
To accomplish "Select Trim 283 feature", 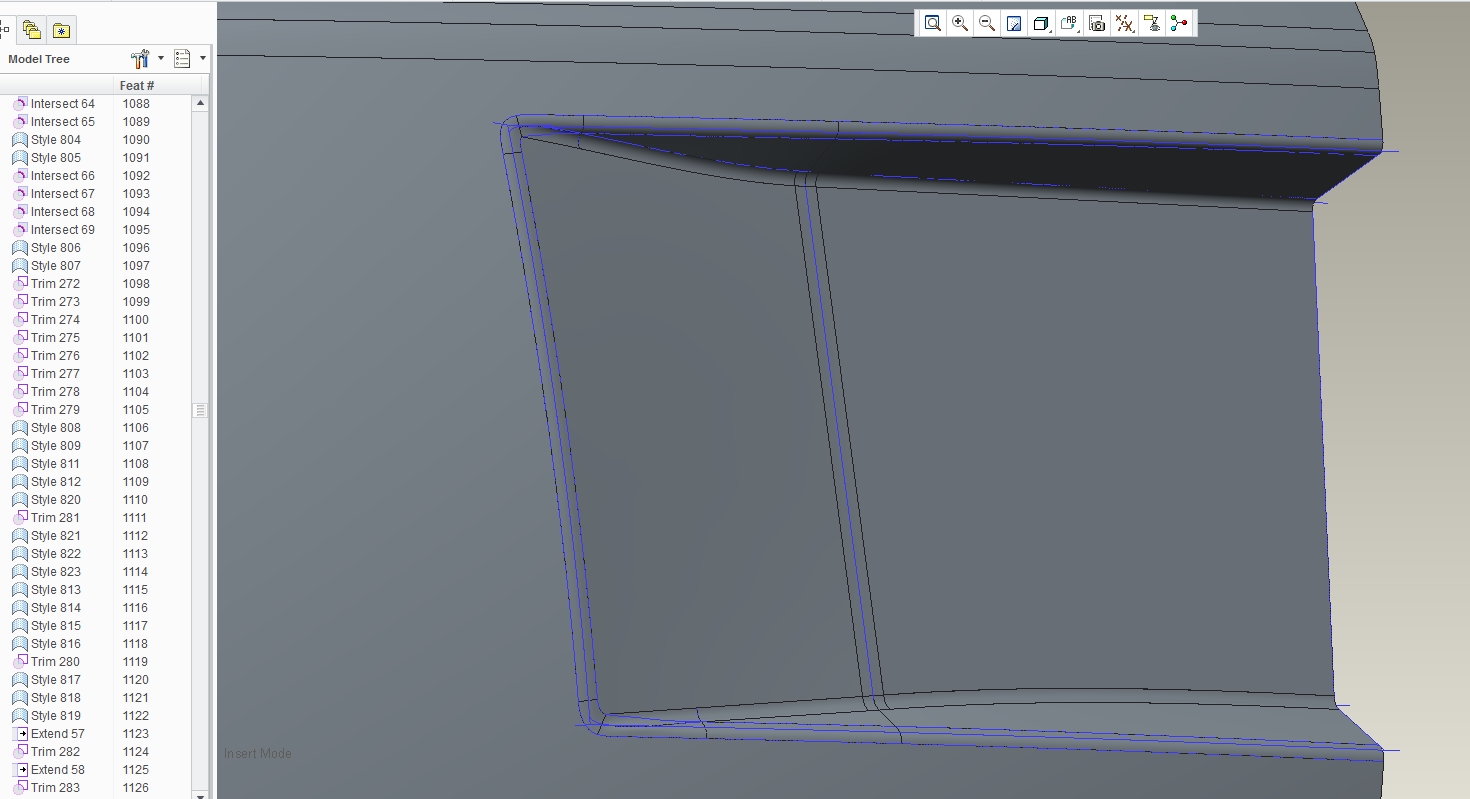I will coord(55,788).
